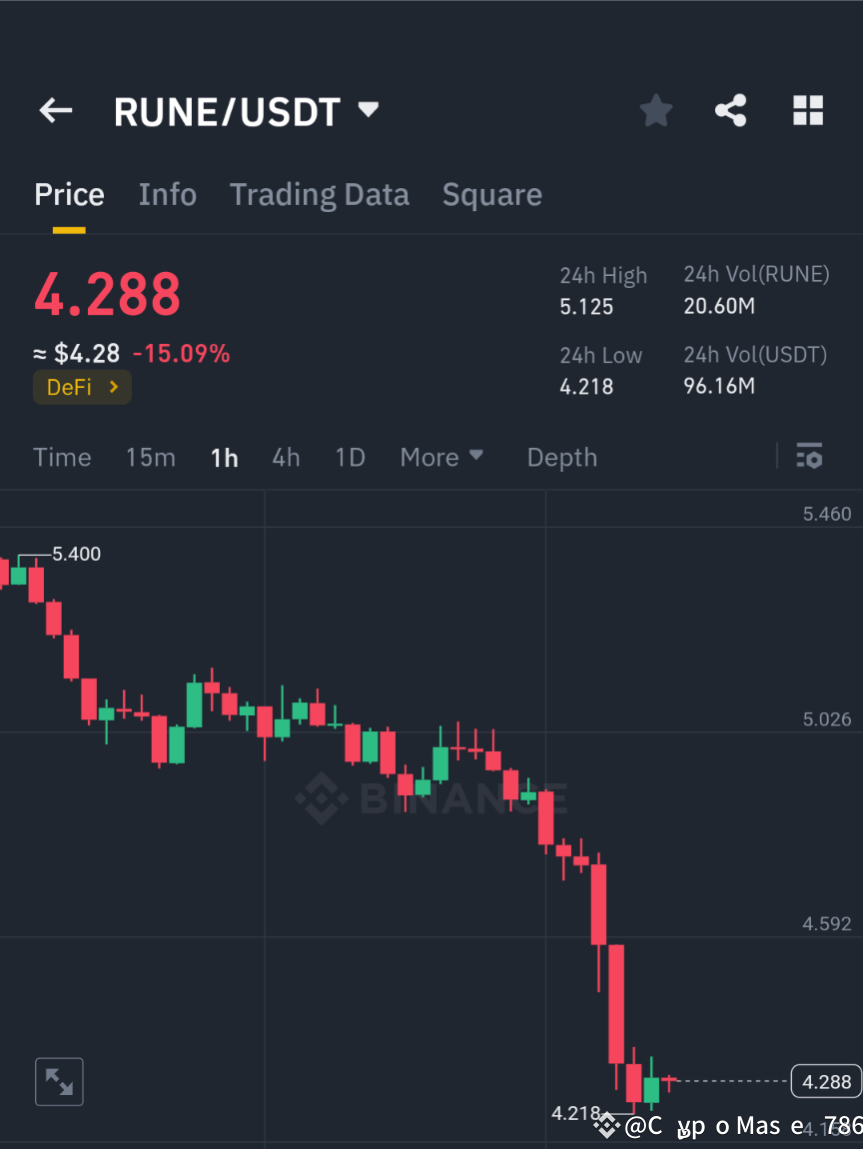
Task: Open the grid layout icon top right
Action: pyautogui.click(x=808, y=110)
